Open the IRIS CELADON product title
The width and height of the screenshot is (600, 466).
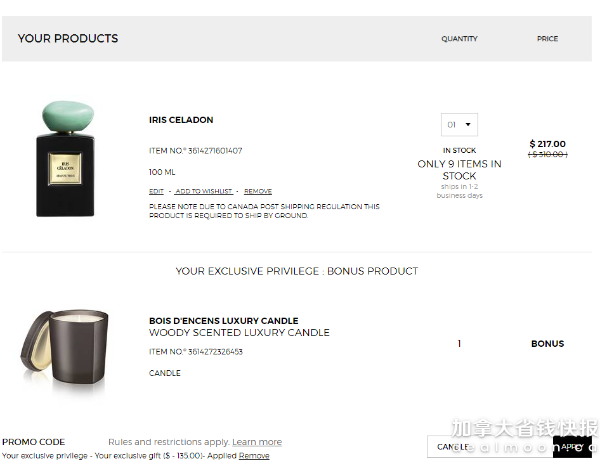pyautogui.click(x=181, y=120)
